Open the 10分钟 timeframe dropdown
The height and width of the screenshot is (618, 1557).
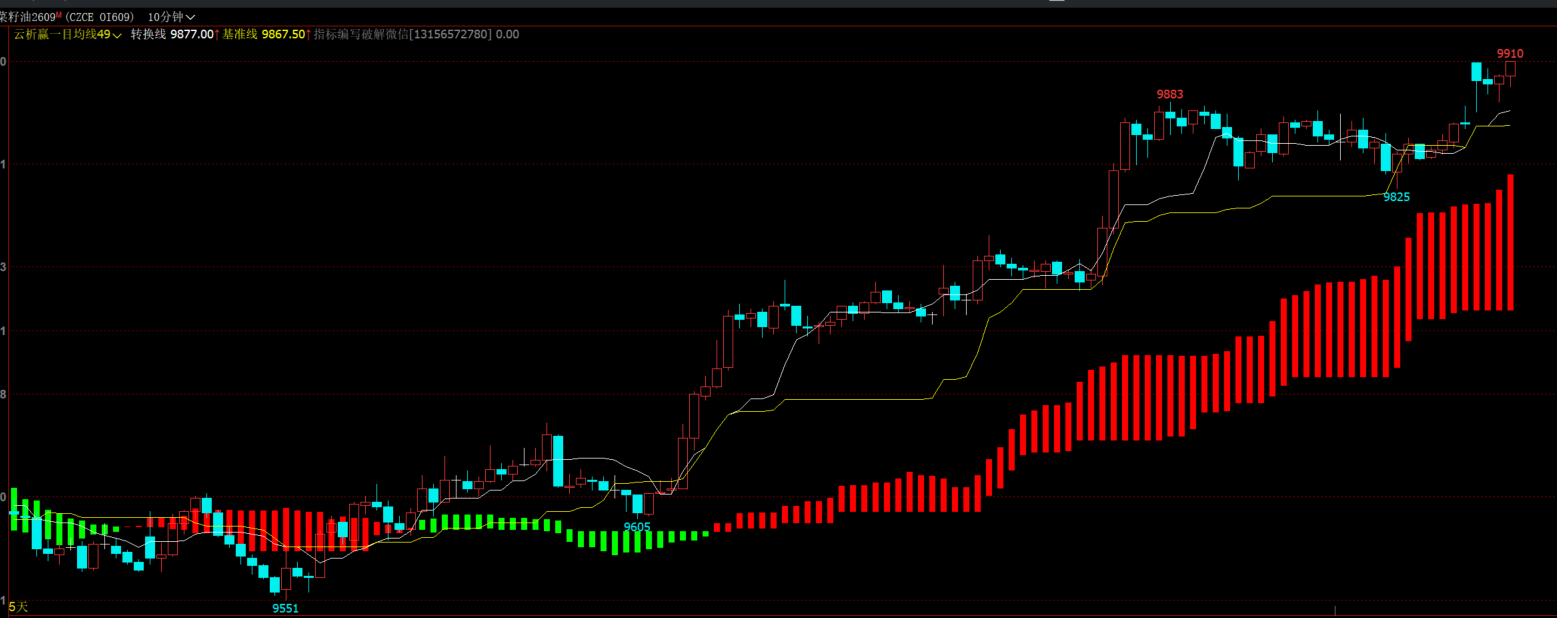click(x=171, y=17)
